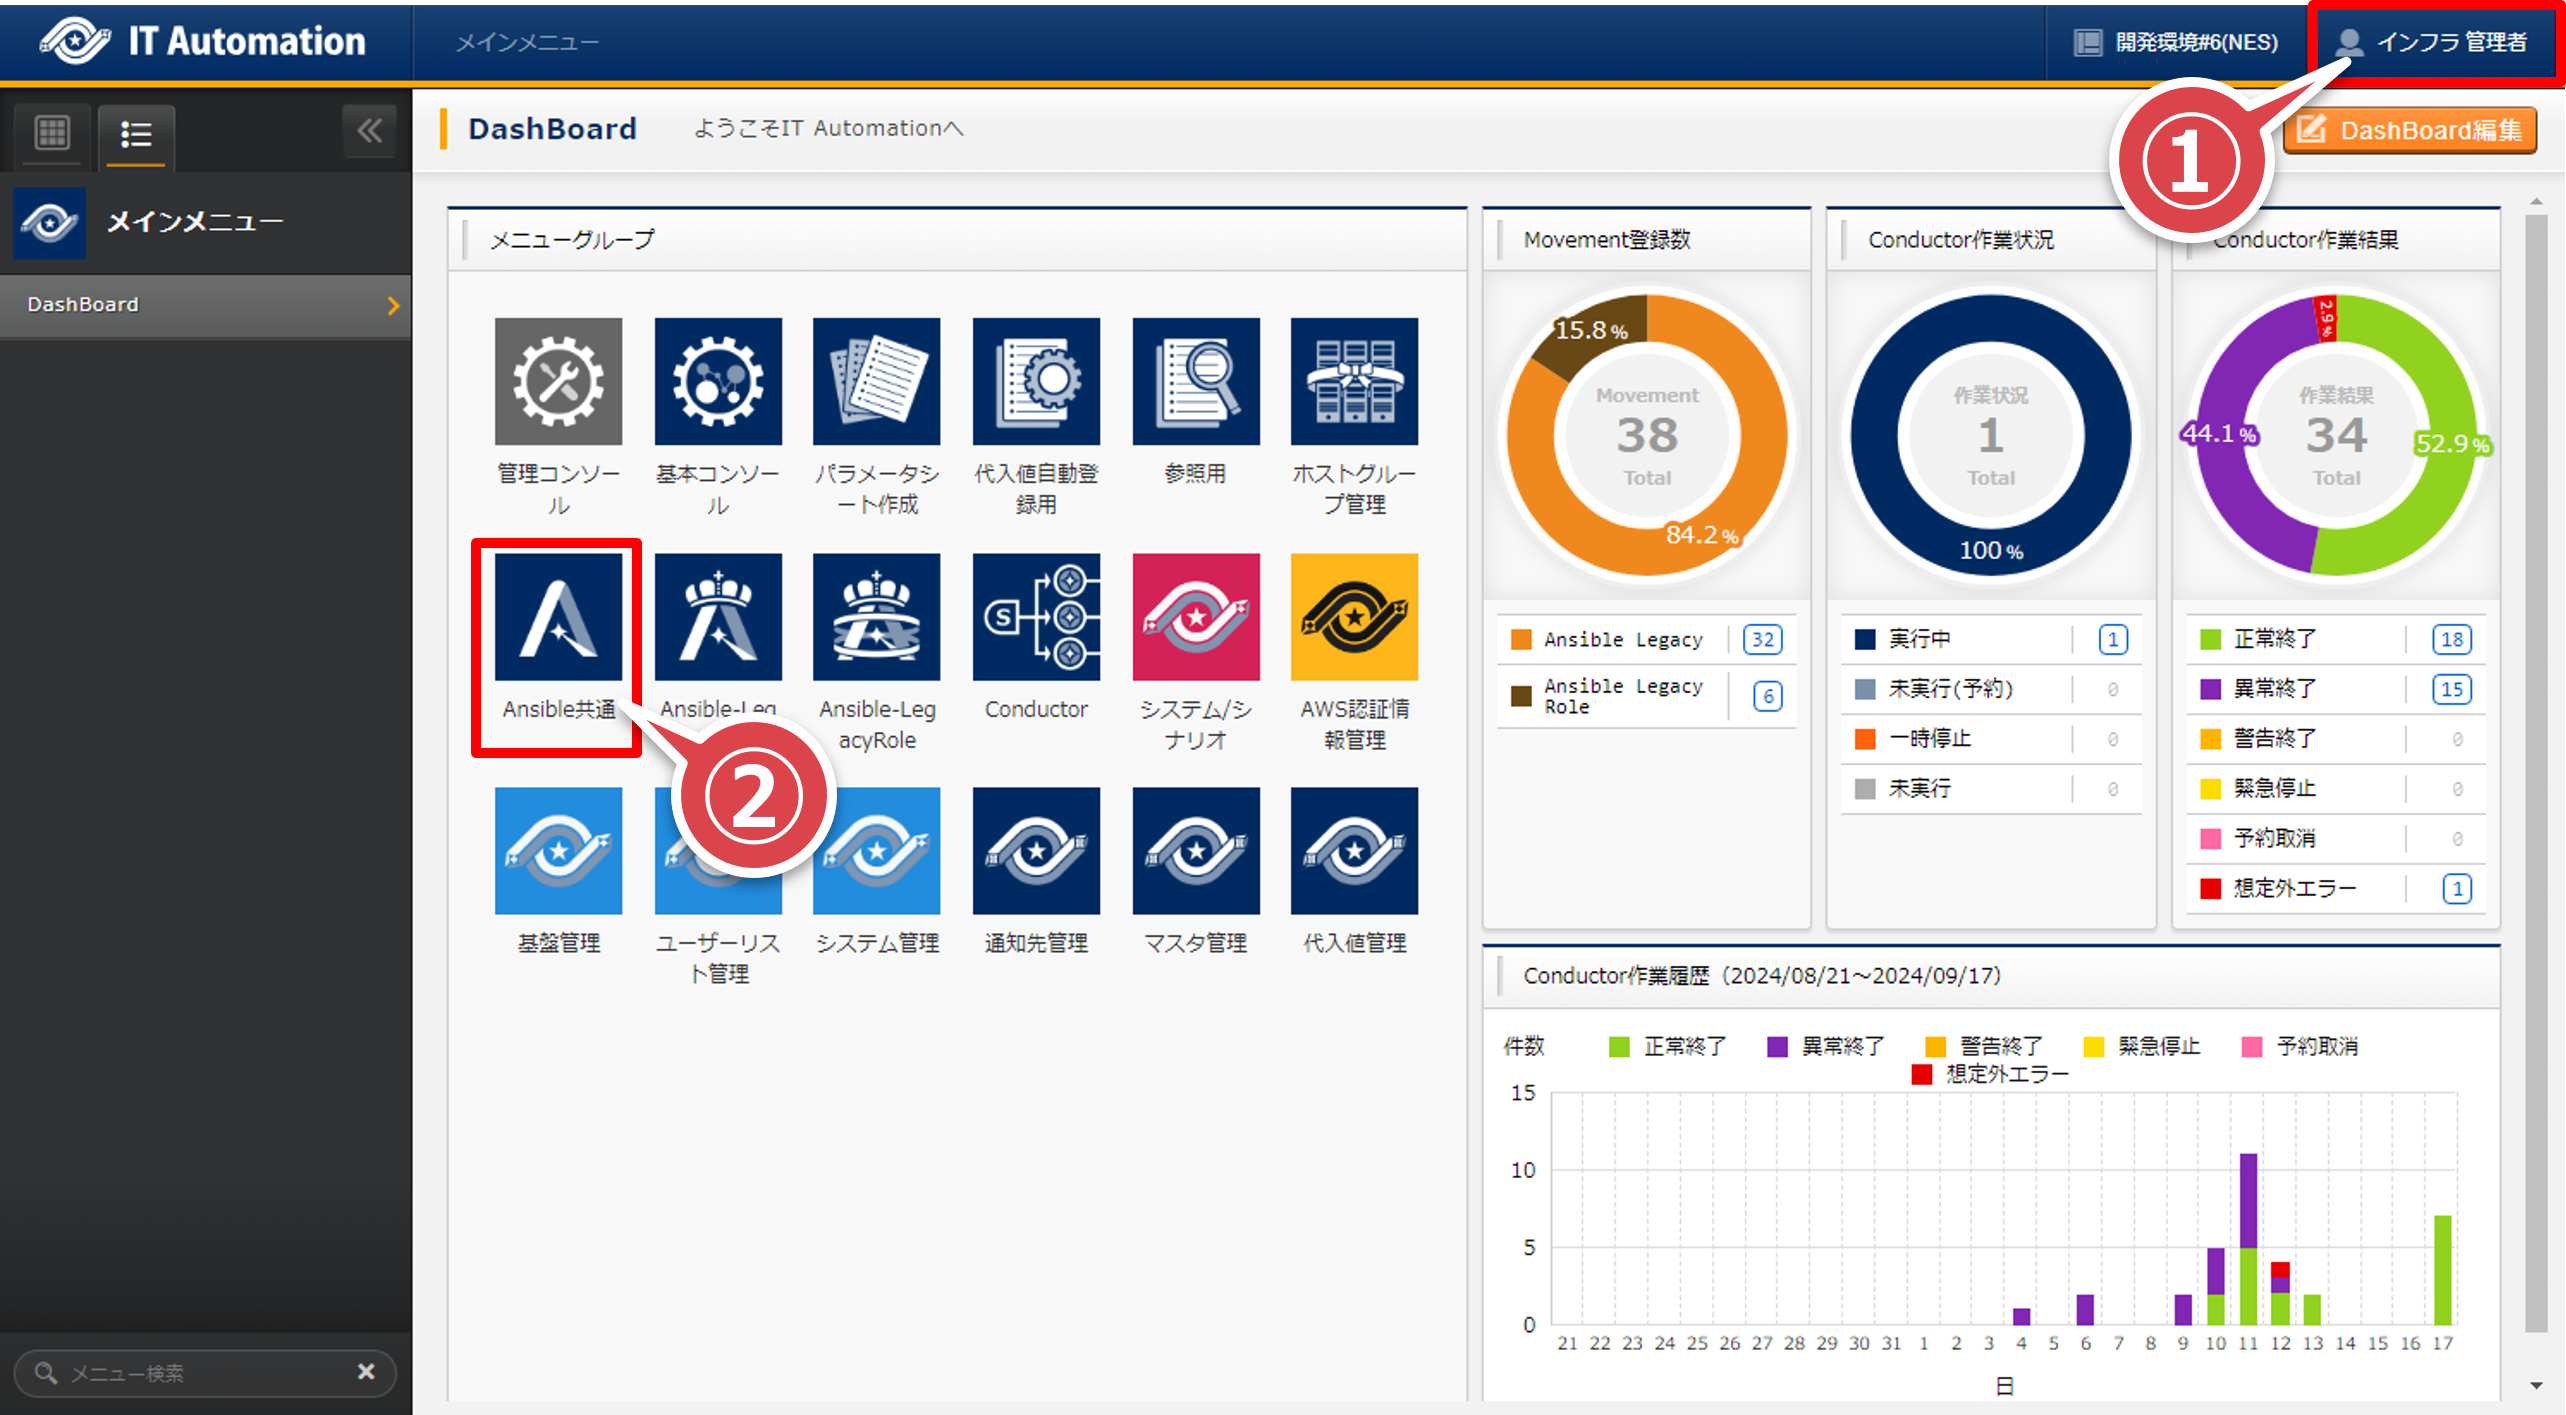Open the システム/シナリオ icon
2566x1415 pixels.
point(1195,617)
